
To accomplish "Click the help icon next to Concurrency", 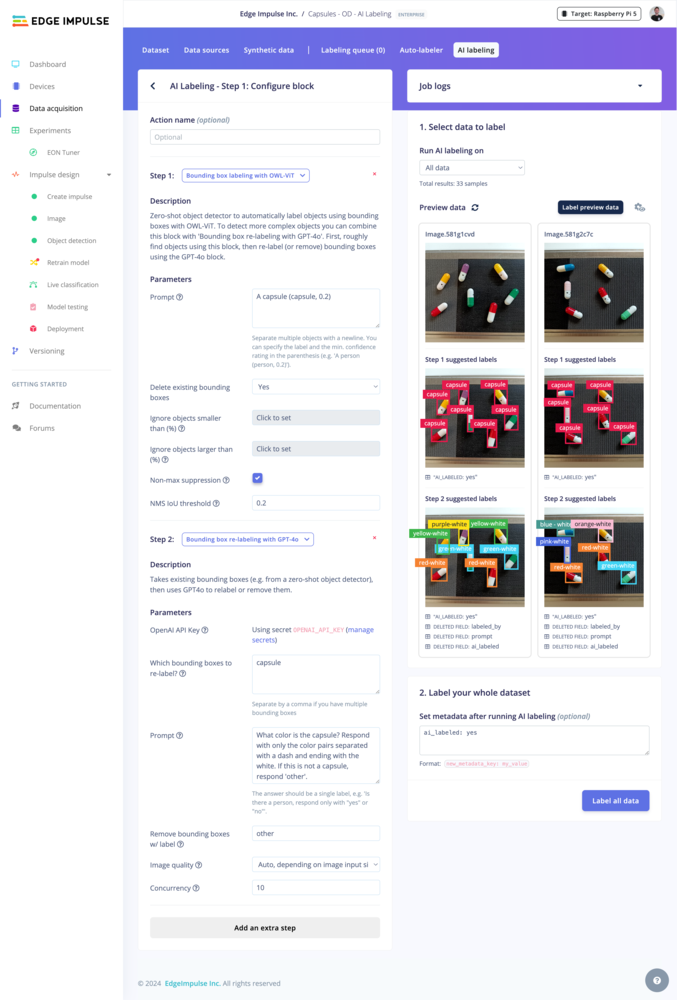I will click(196, 888).
